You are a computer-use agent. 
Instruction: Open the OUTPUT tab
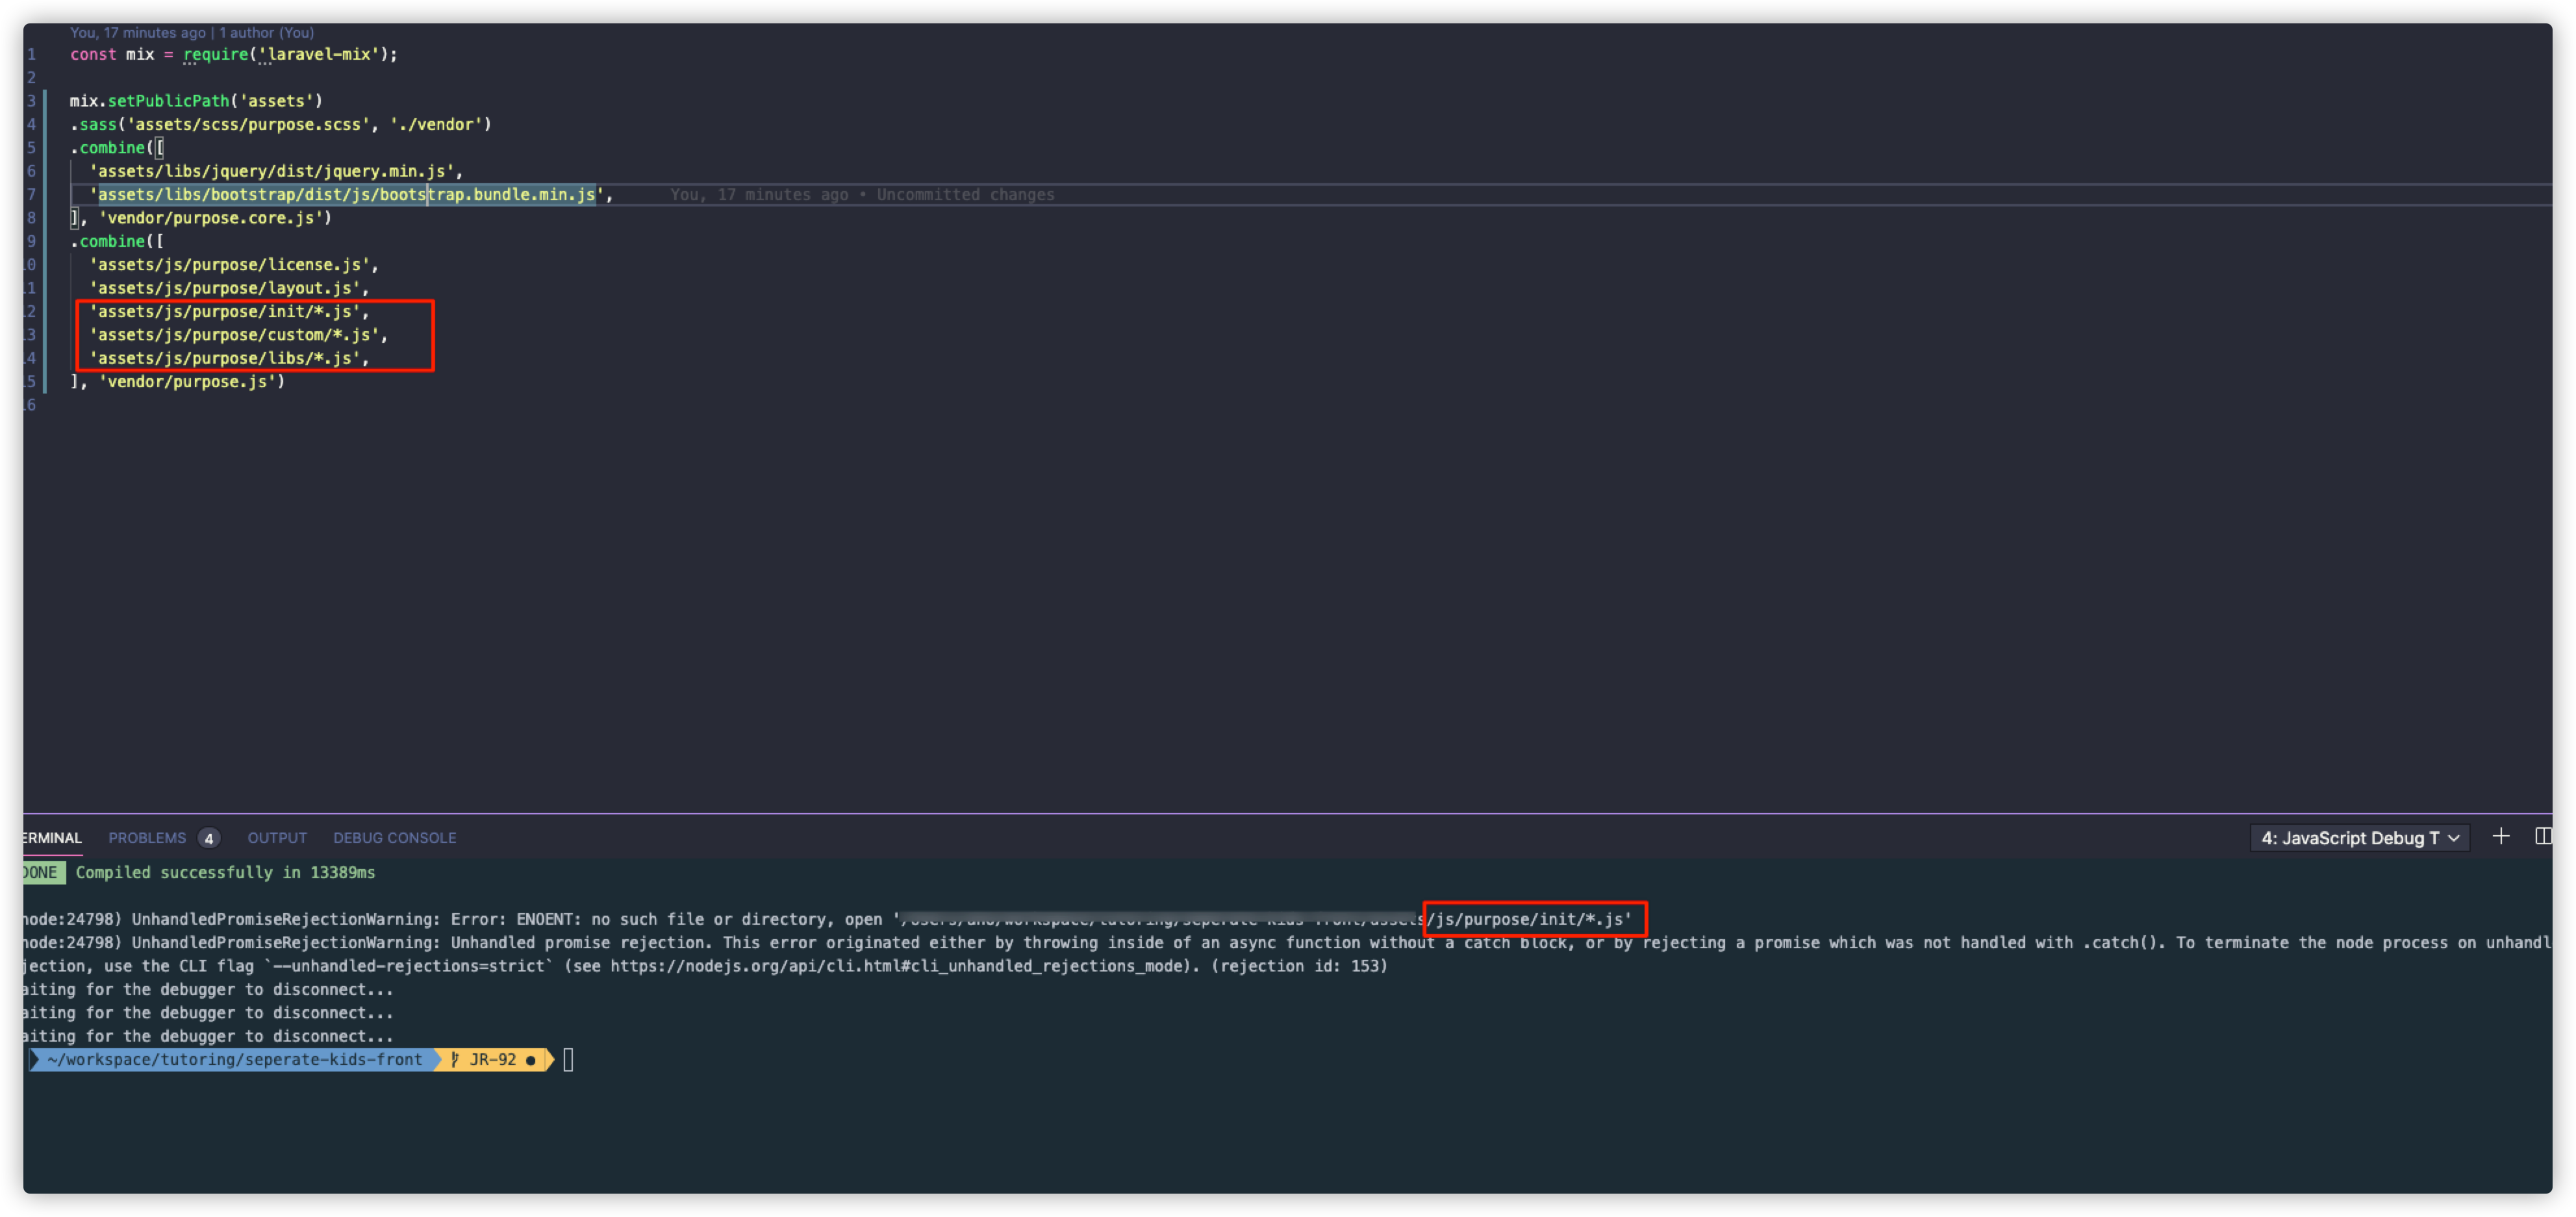[277, 838]
